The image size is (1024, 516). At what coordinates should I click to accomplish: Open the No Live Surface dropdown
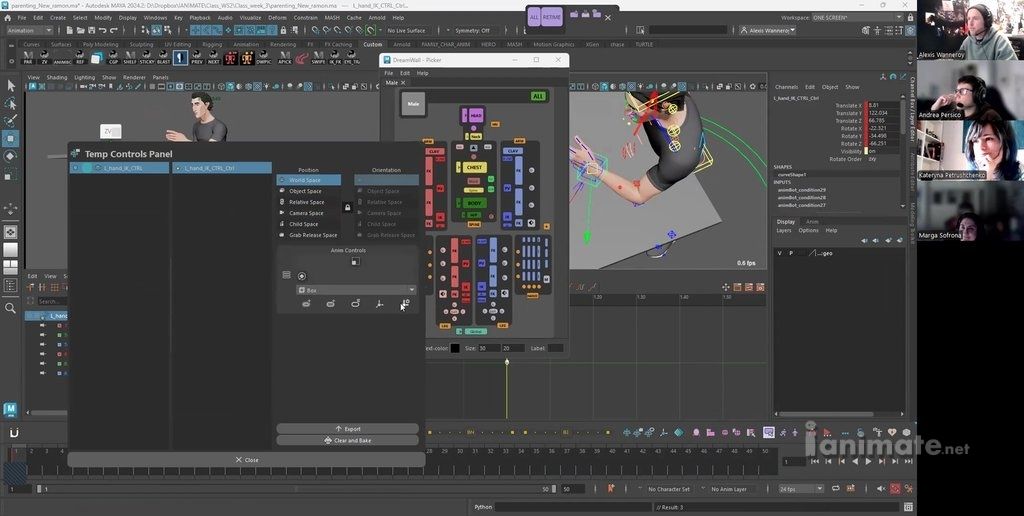407,31
